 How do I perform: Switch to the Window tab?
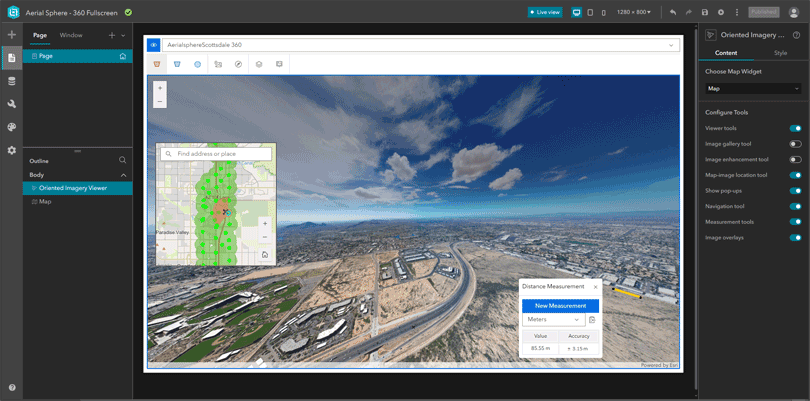pos(71,36)
